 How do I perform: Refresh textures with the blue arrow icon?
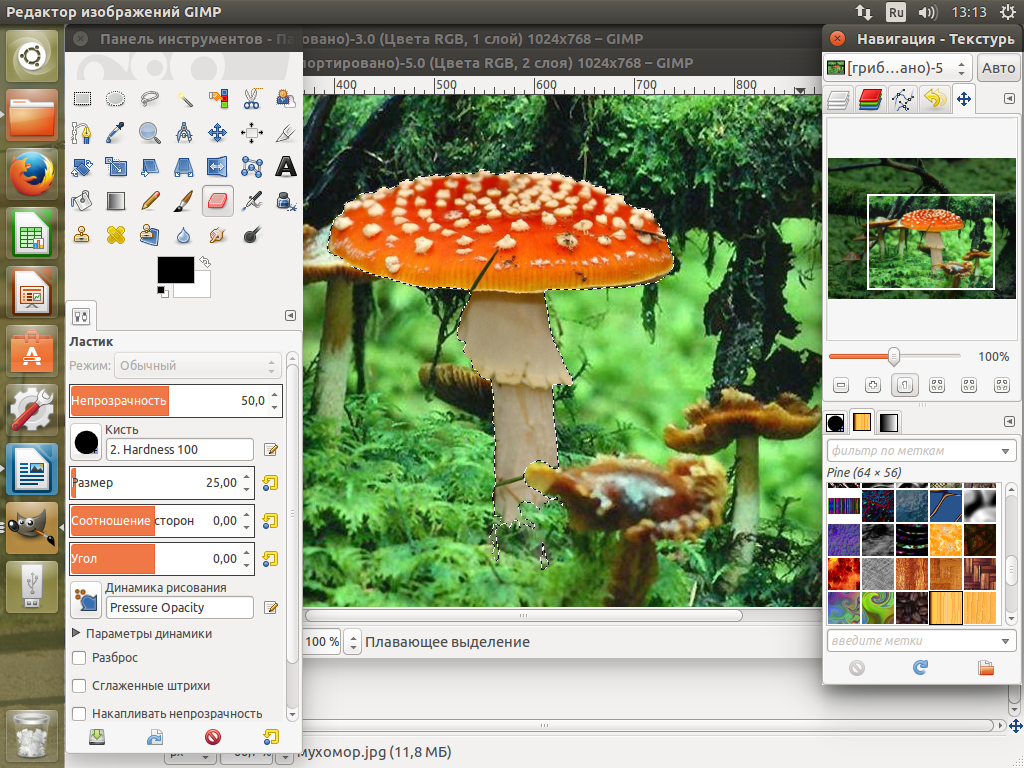tap(920, 667)
